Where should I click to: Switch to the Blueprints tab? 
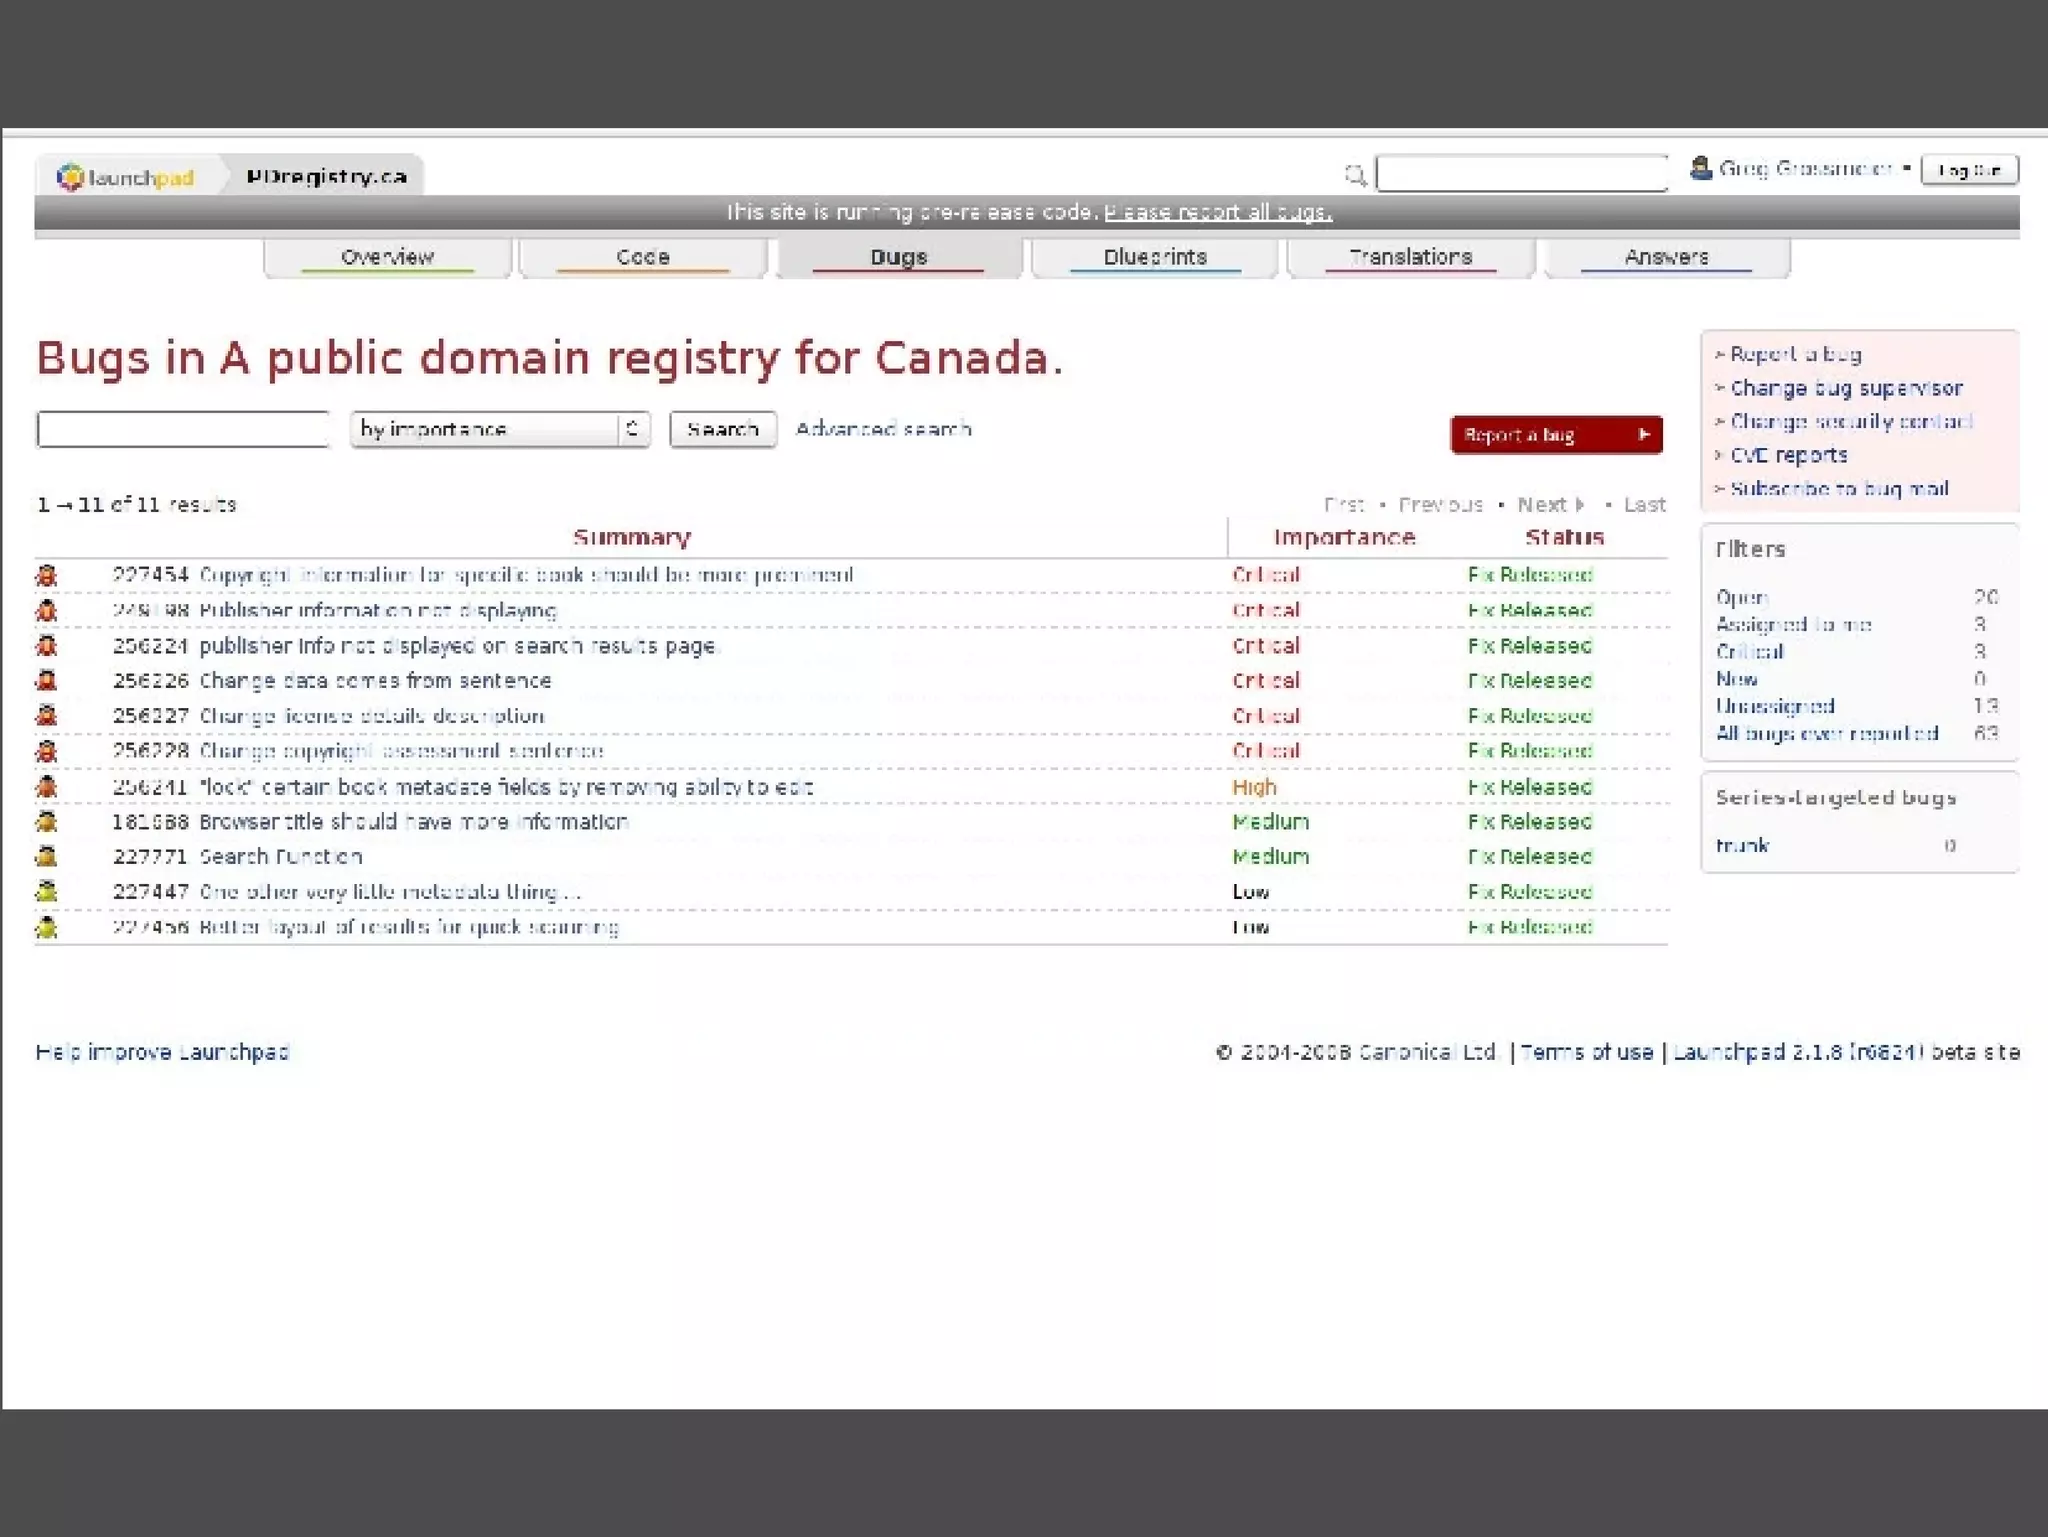(1154, 257)
